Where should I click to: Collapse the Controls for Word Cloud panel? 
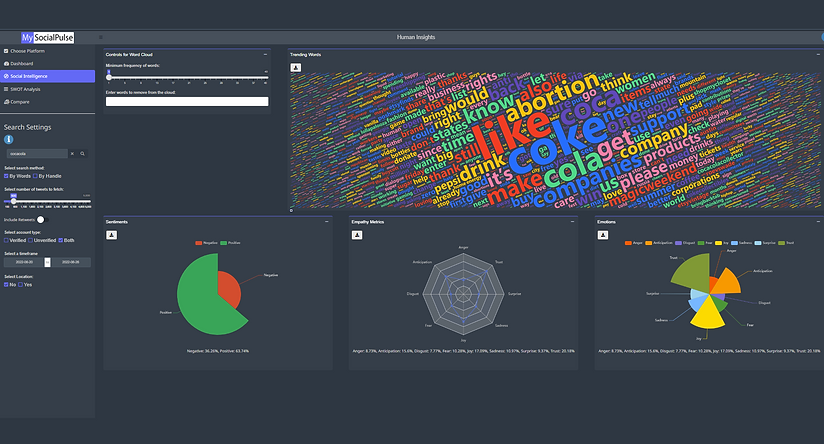point(265,55)
